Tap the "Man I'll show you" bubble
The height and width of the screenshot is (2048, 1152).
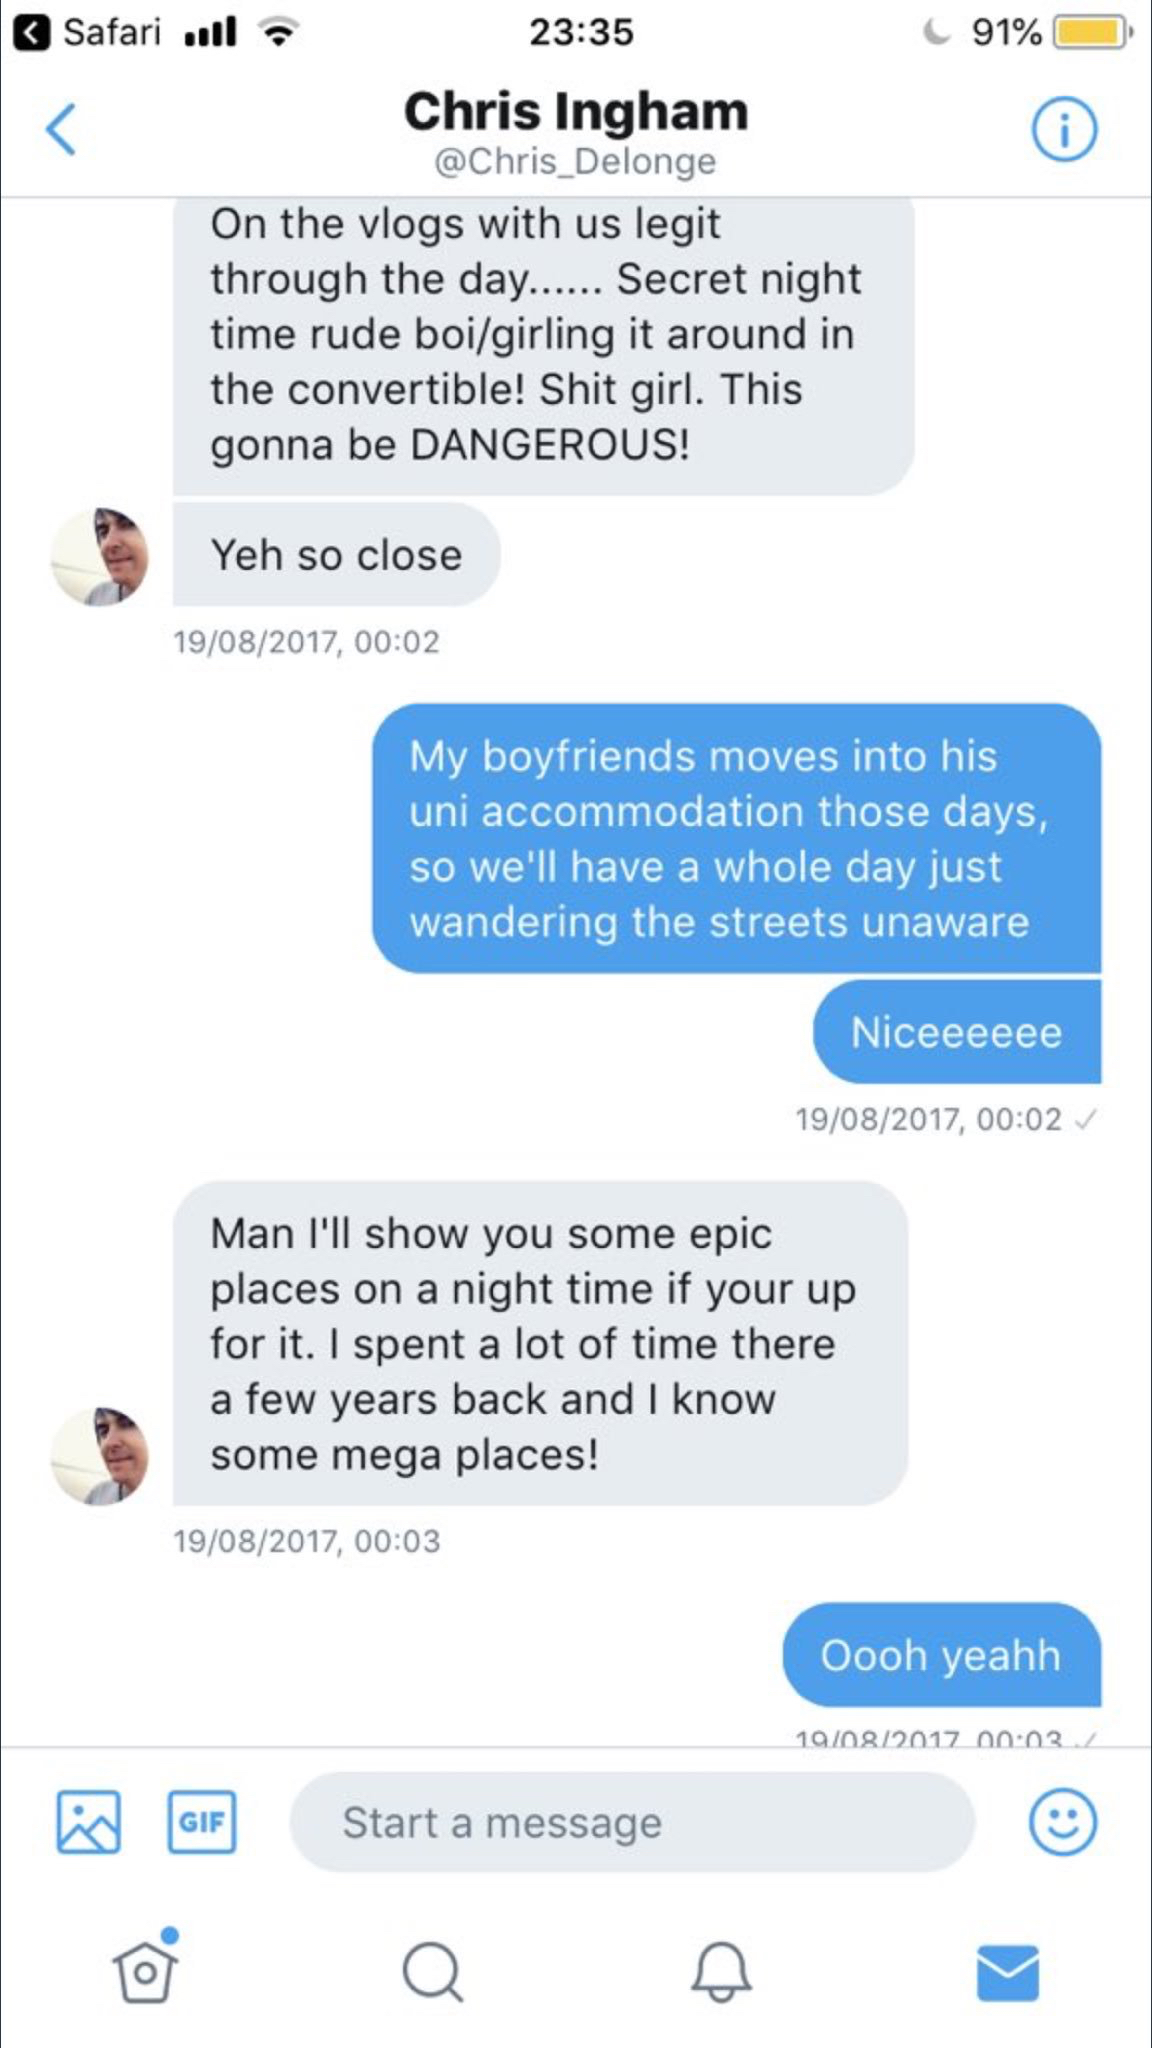(540, 1343)
